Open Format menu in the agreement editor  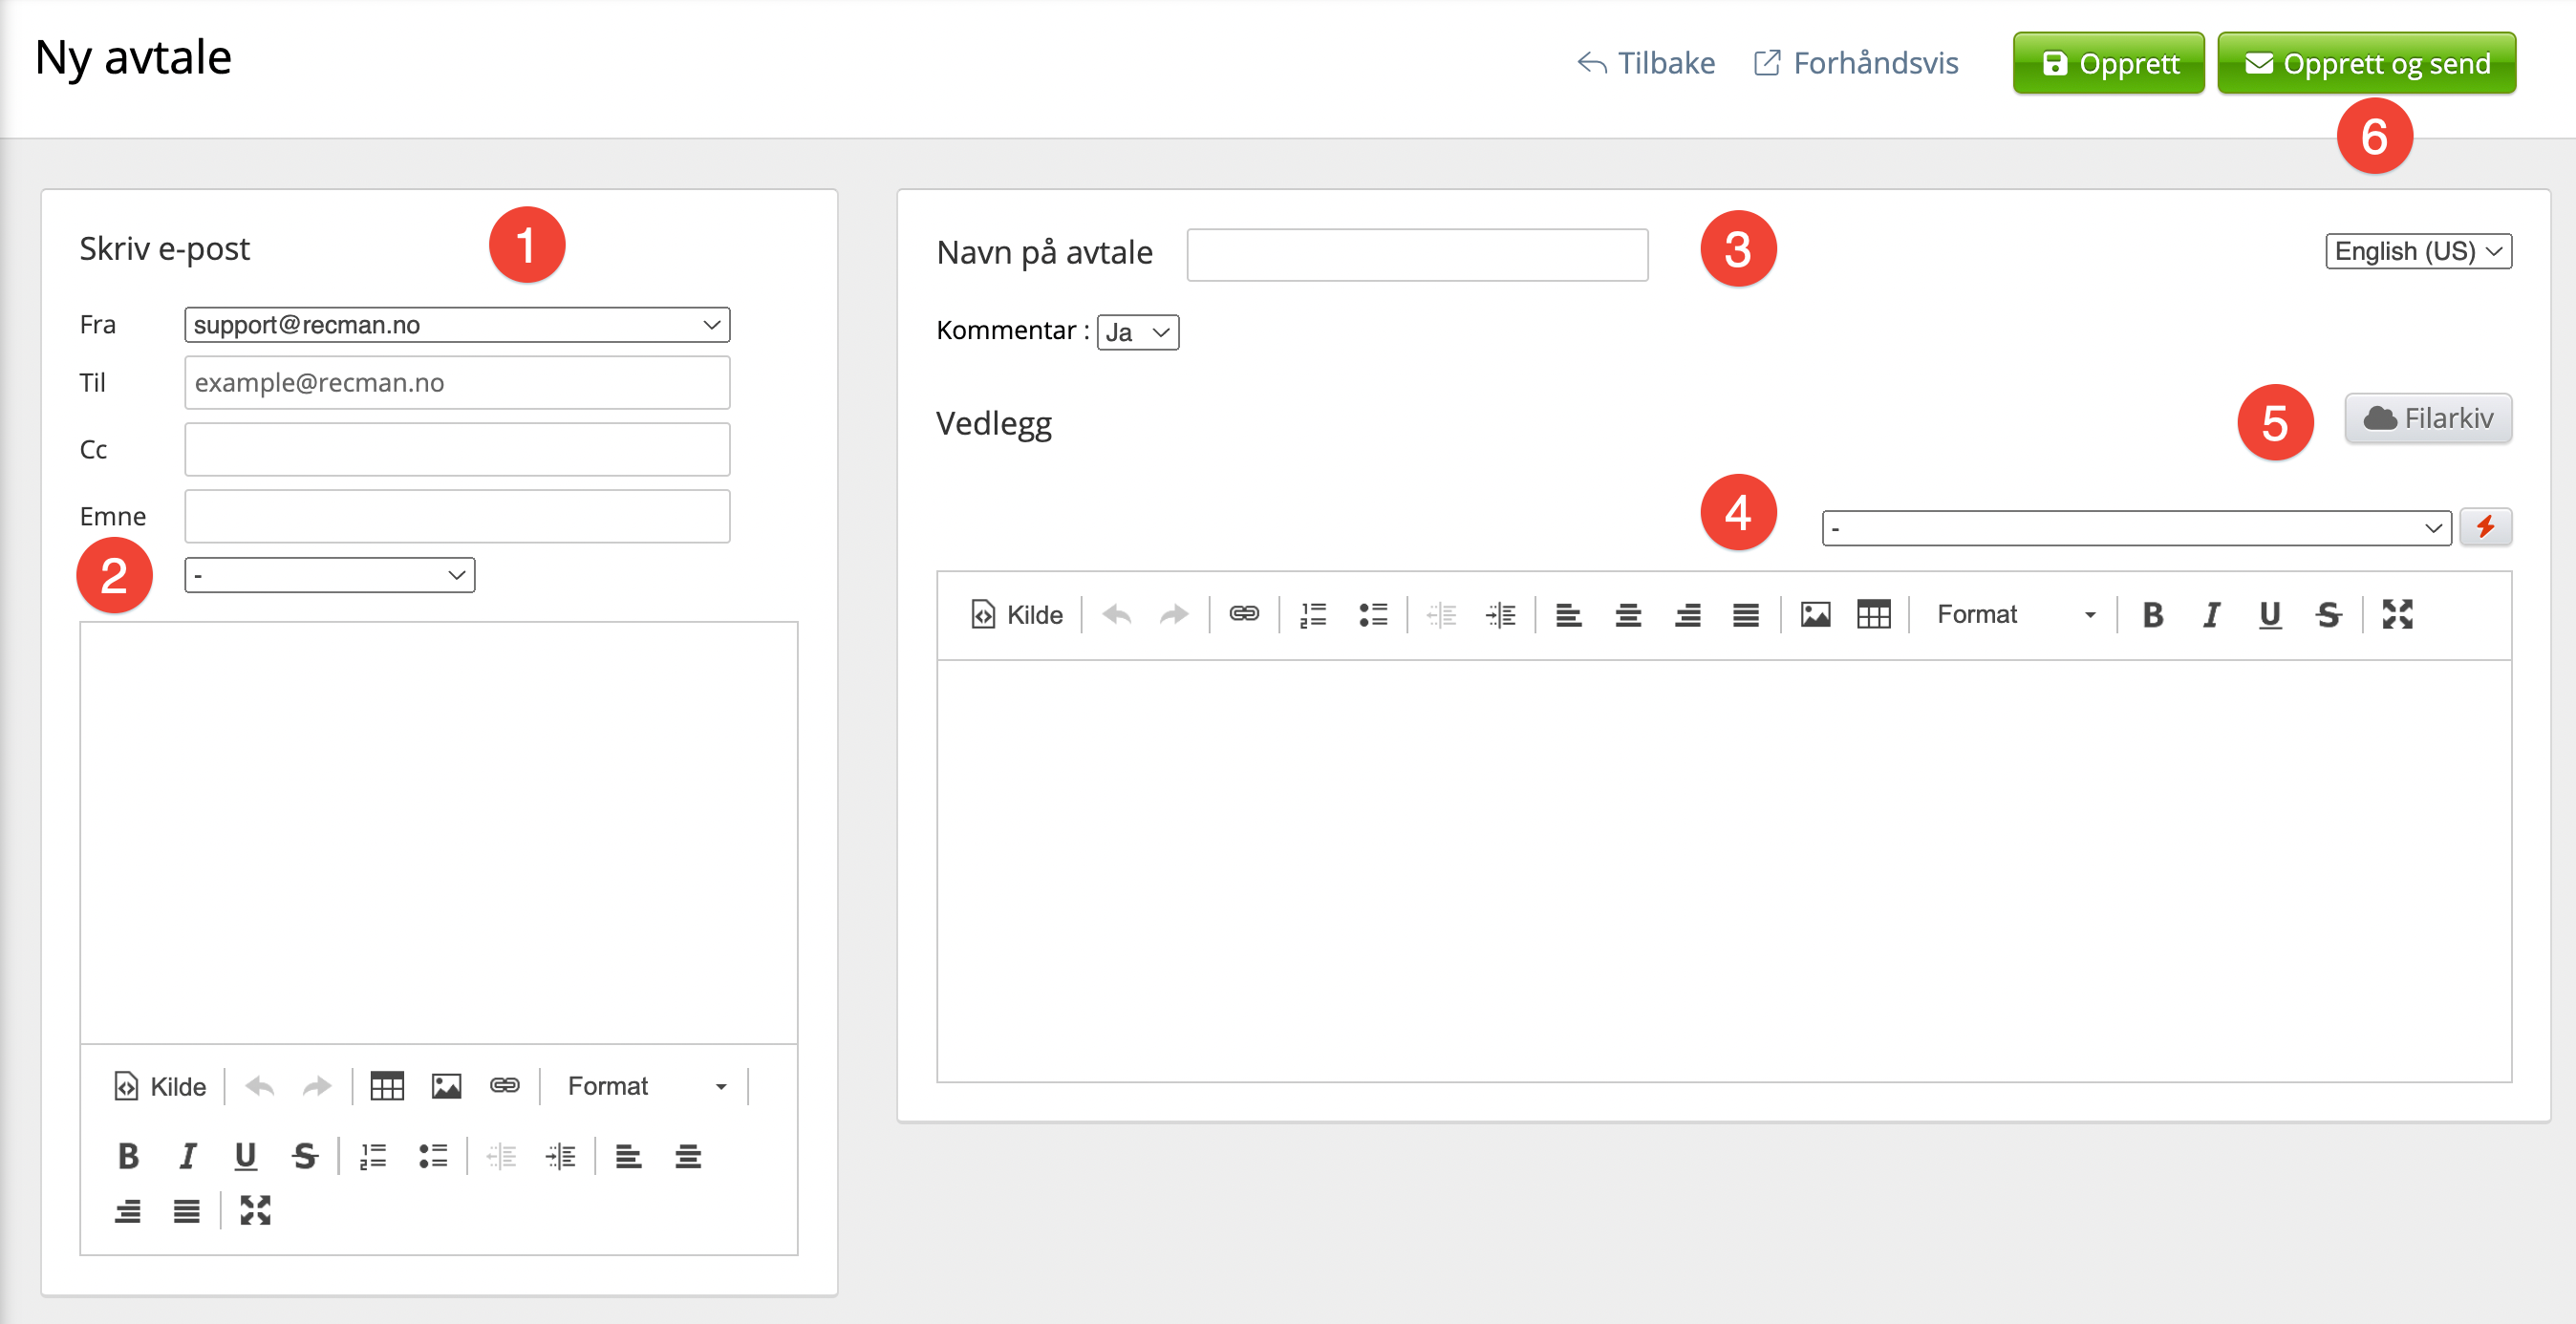pos(2015,614)
